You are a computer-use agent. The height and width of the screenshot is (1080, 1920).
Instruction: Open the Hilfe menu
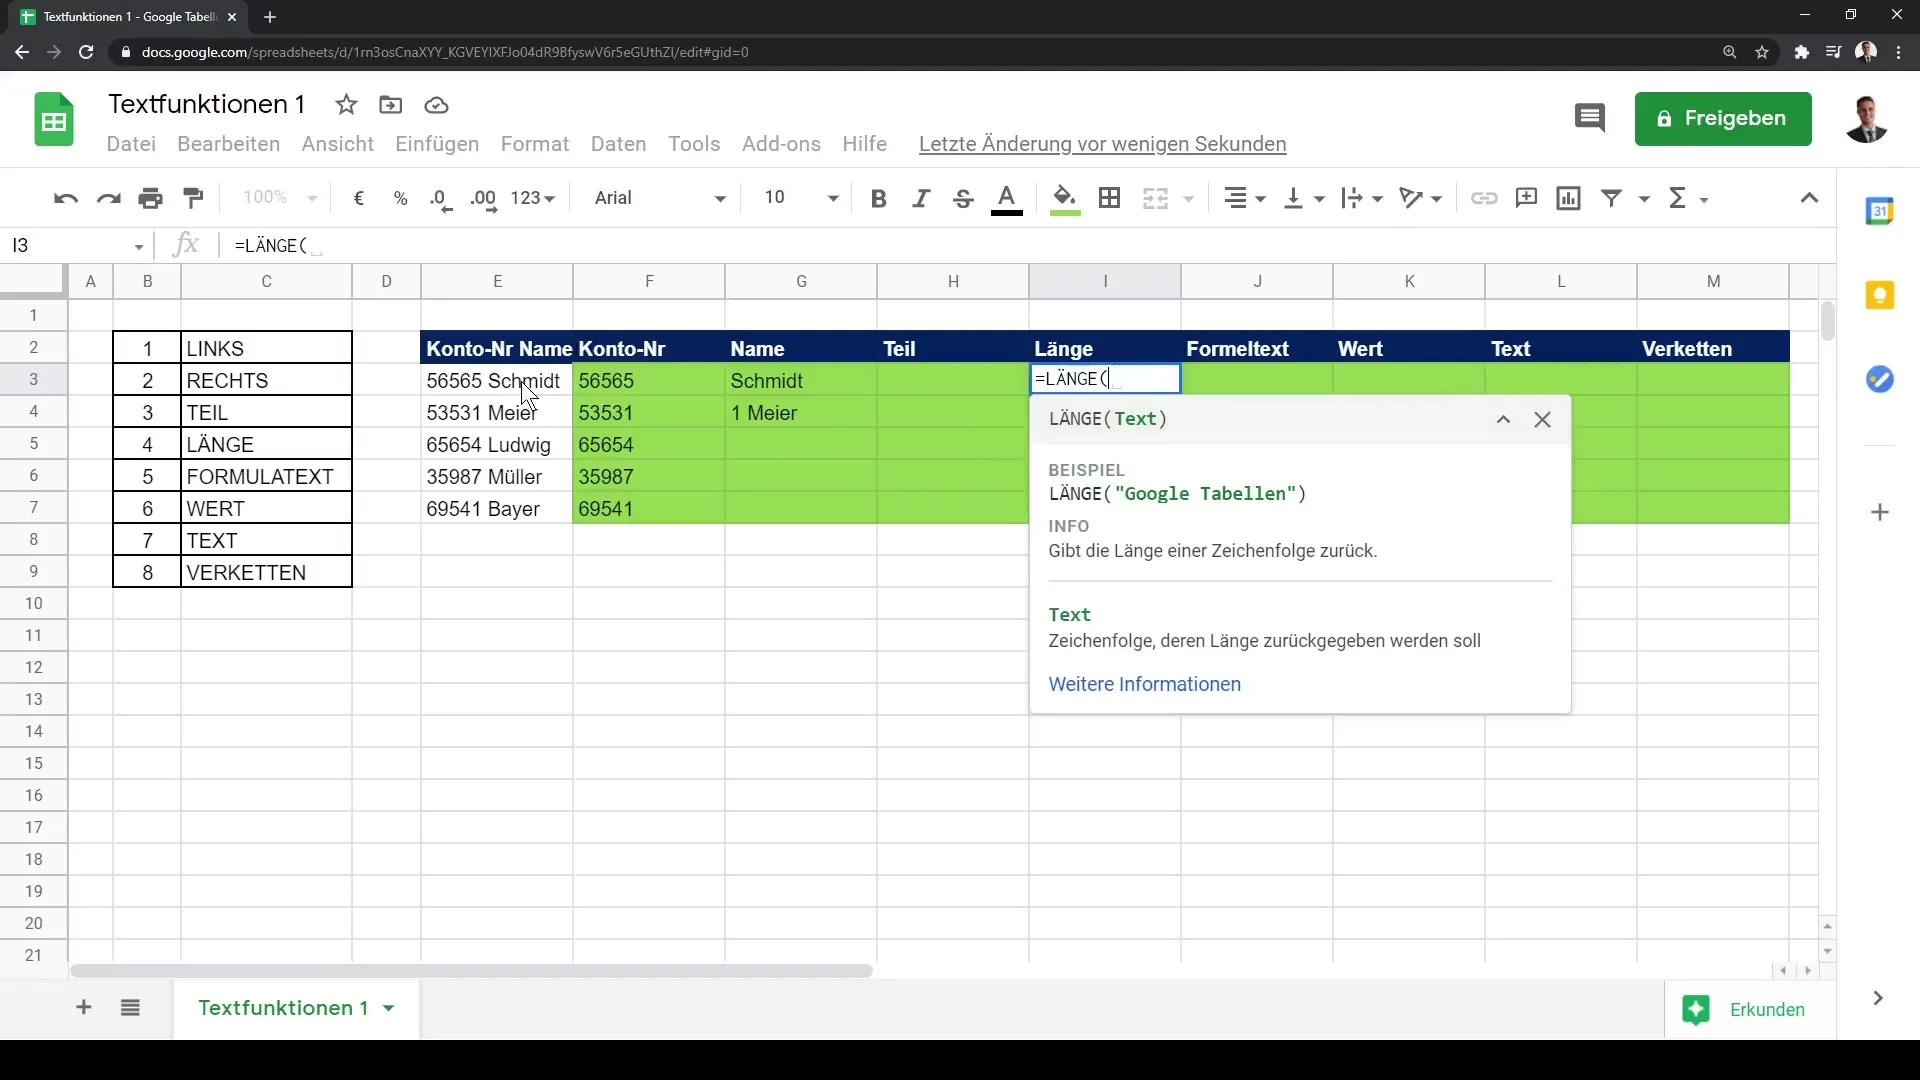(x=864, y=144)
